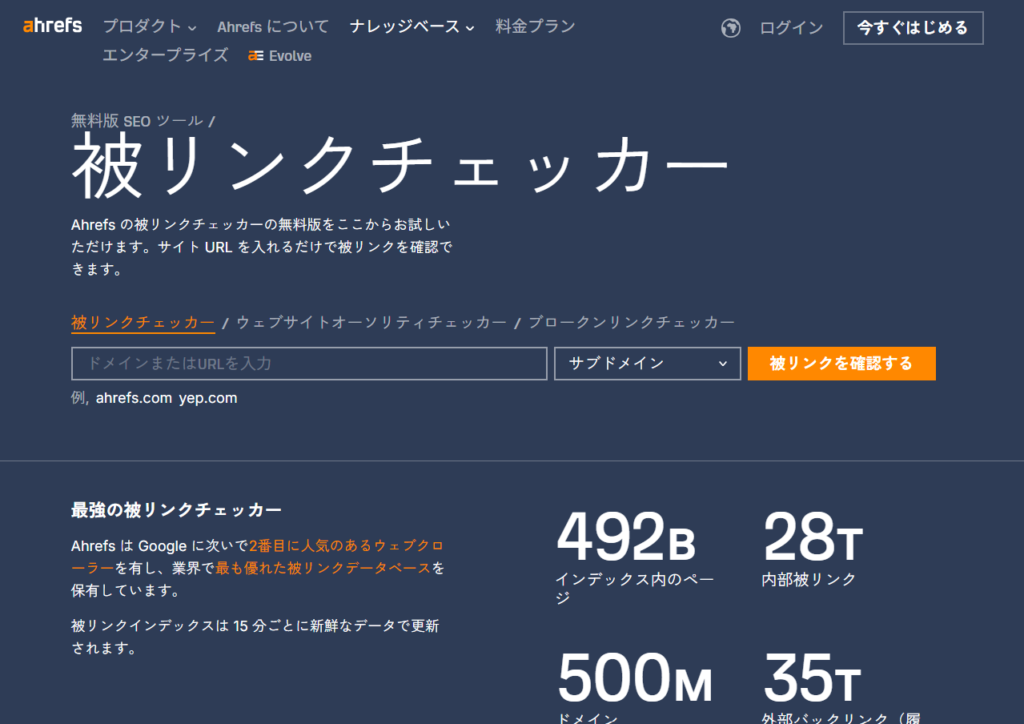
Task: Click the 内部被リンク label
Action: click(808, 579)
